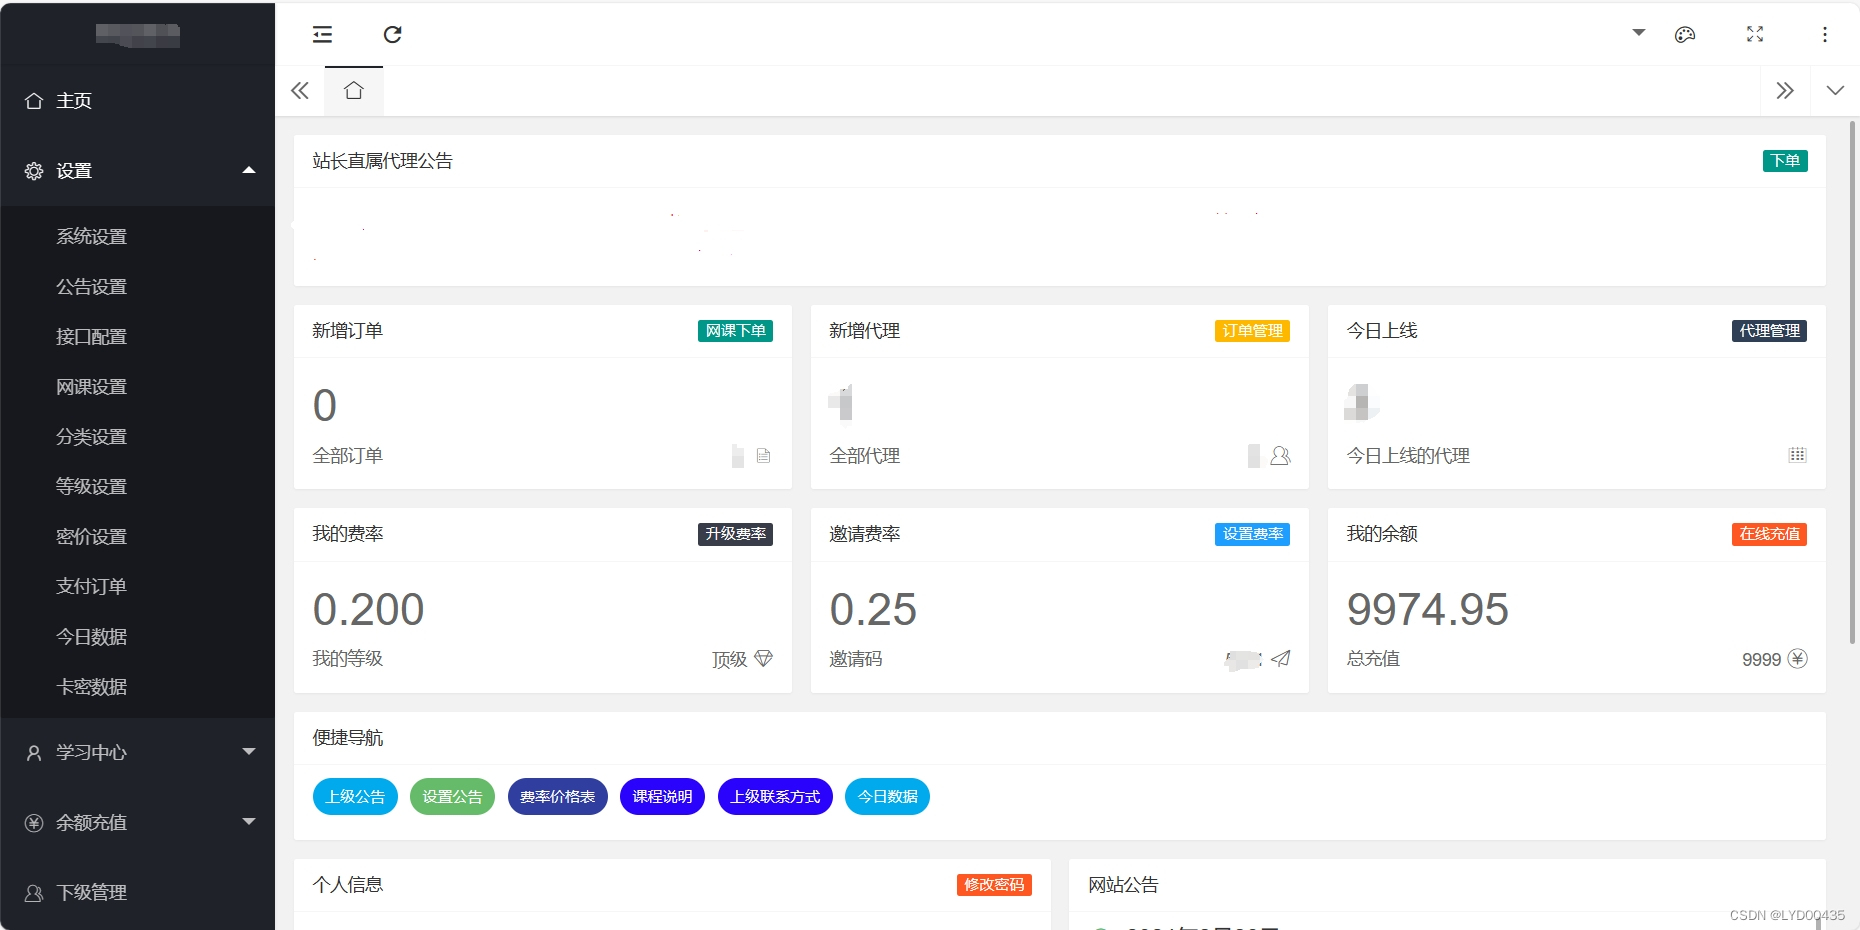The height and width of the screenshot is (930, 1860).
Task: Open the 今日数据 quick nav pill
Action: 887,797
